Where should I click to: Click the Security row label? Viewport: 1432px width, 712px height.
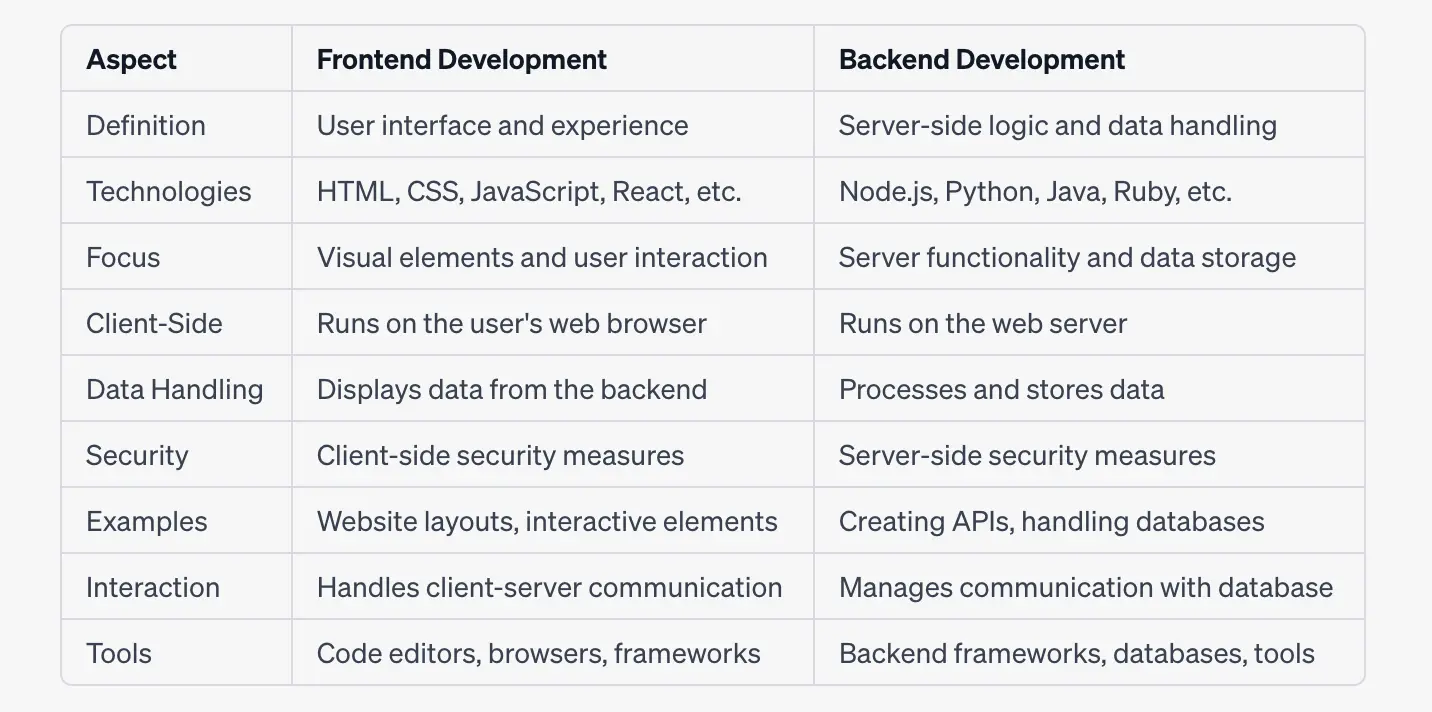click(137, 456)
